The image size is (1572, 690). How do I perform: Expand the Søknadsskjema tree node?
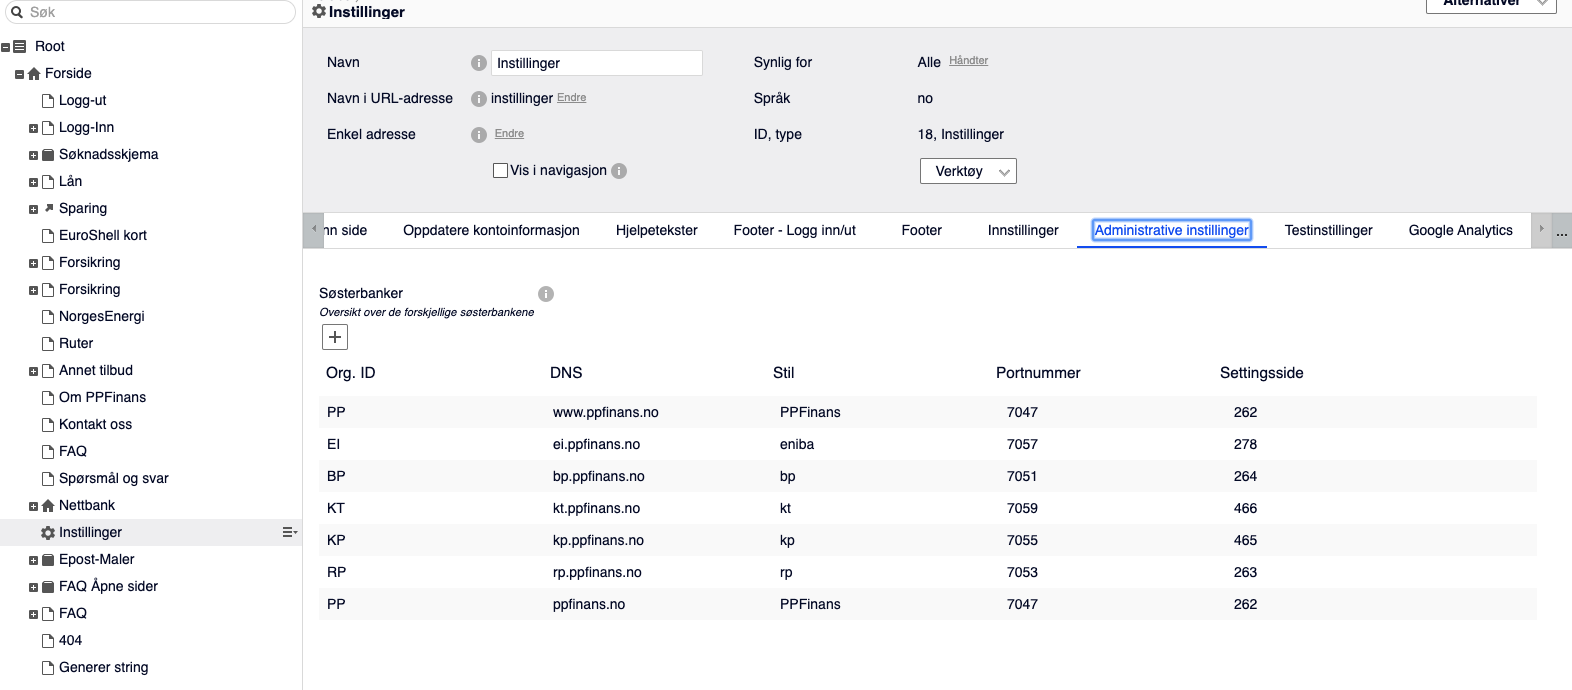tap(33, 156)
